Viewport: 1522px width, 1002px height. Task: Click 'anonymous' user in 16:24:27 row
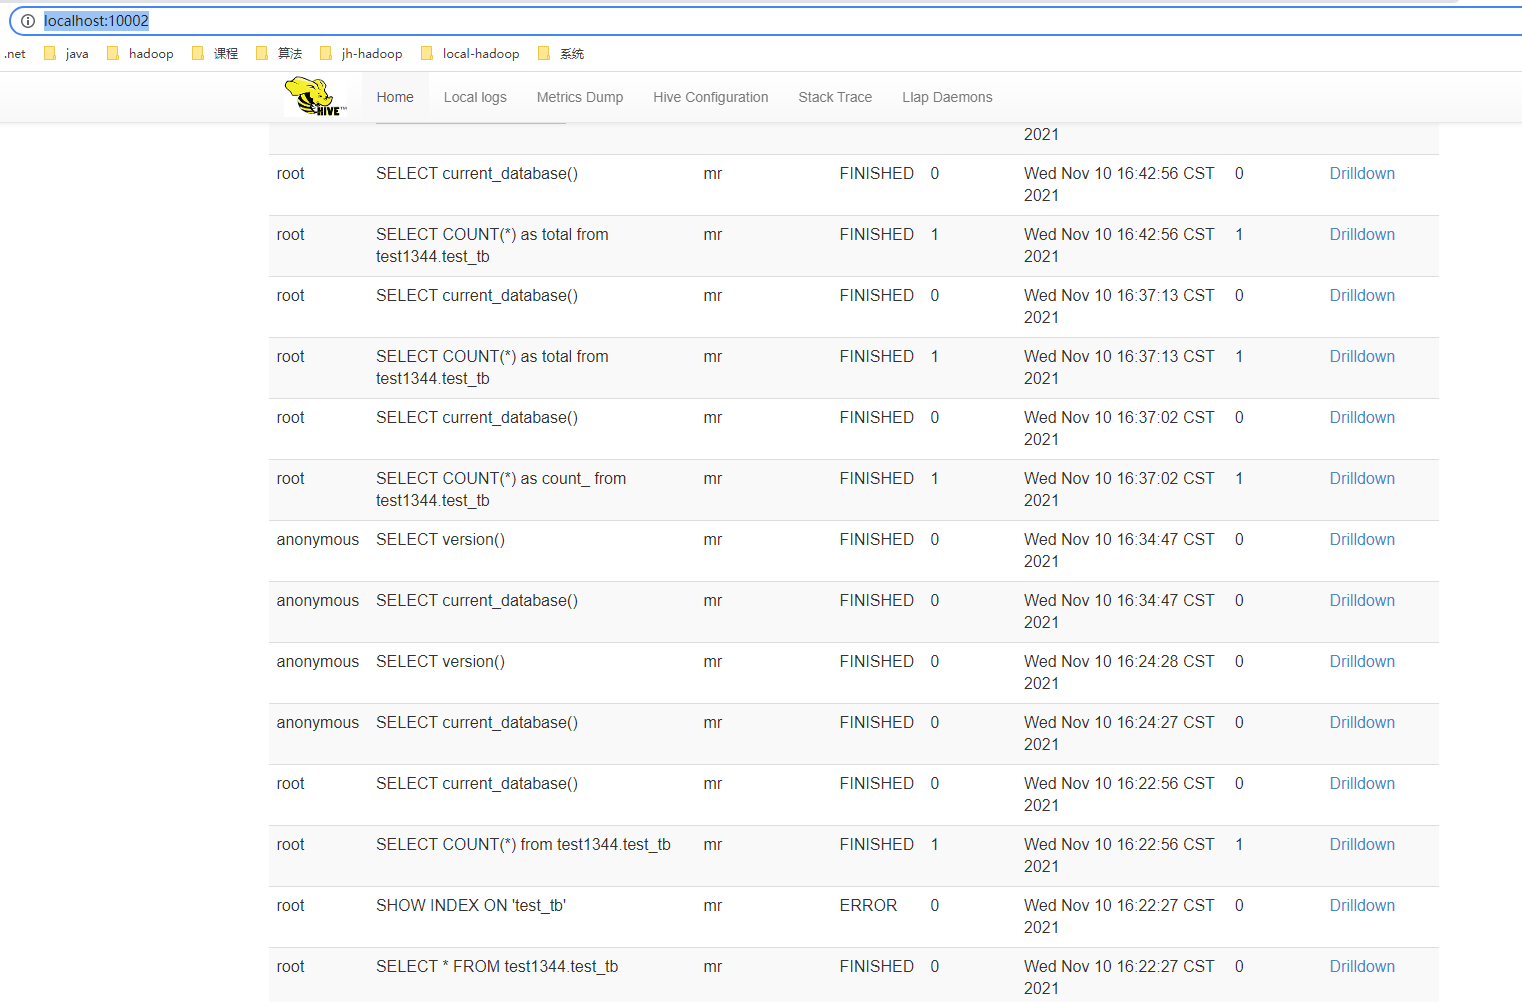[318, 723]
